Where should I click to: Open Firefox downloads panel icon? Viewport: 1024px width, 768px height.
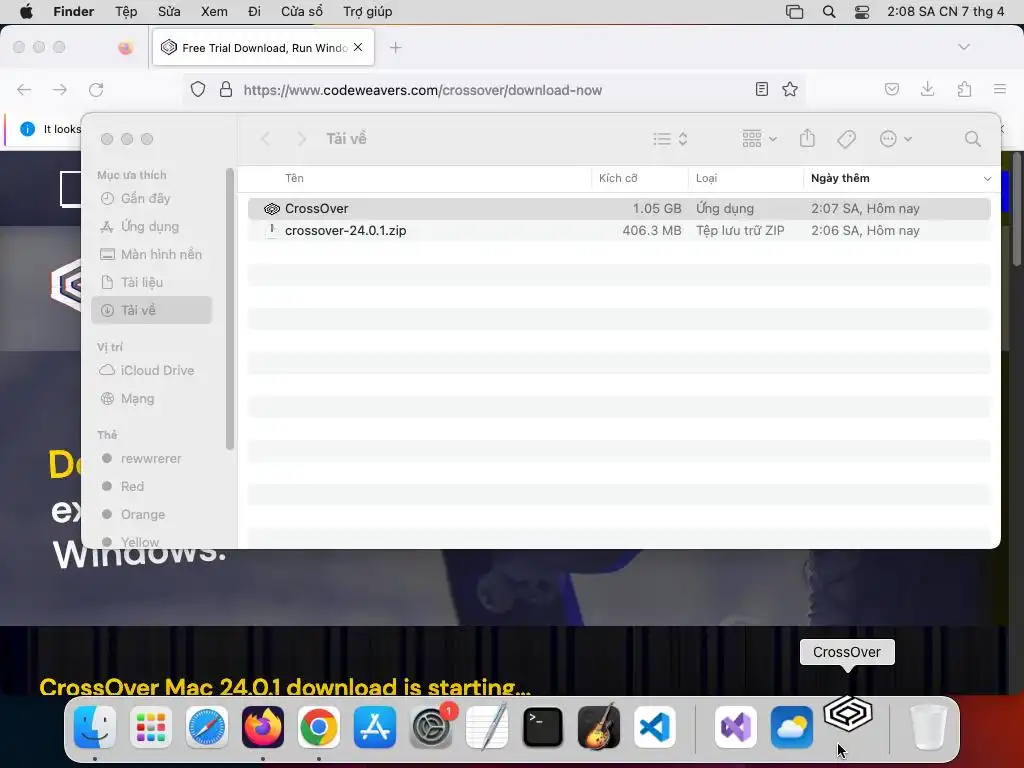point(927,89)
